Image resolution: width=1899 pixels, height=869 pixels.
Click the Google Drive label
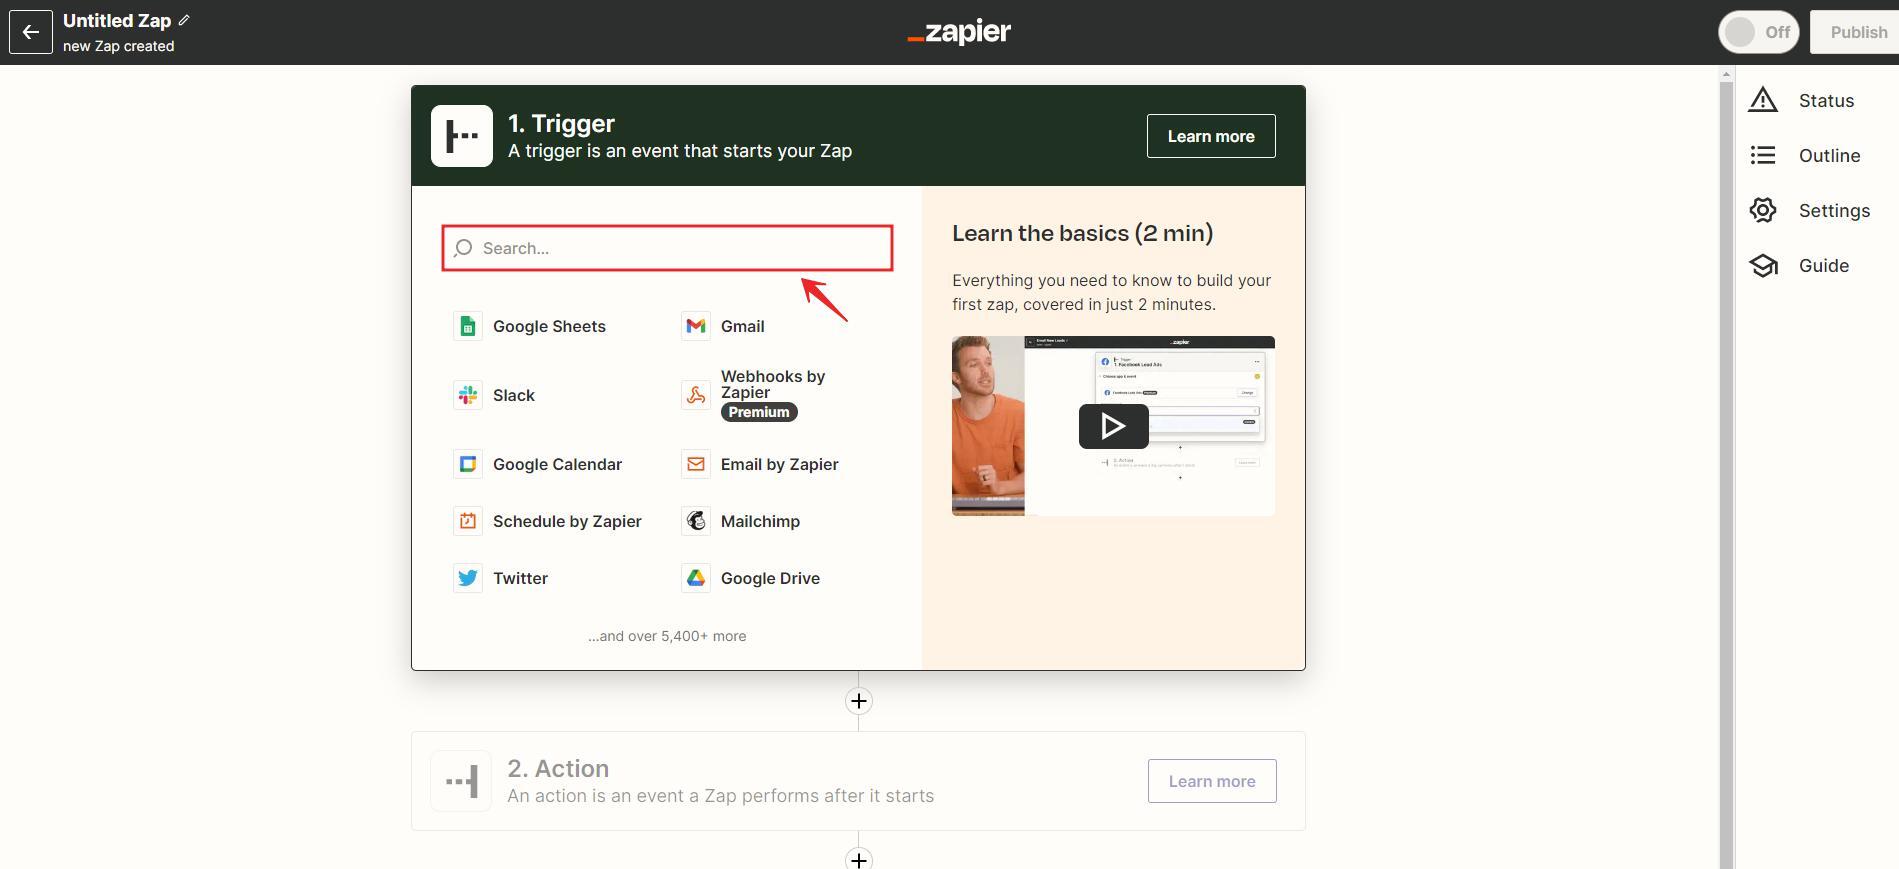(x=770, y=578)
